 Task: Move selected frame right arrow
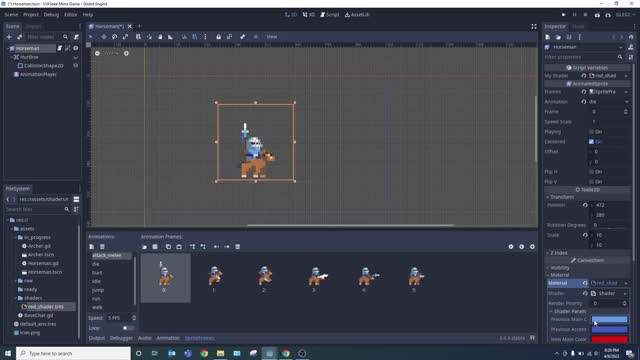tap(227, 247)
